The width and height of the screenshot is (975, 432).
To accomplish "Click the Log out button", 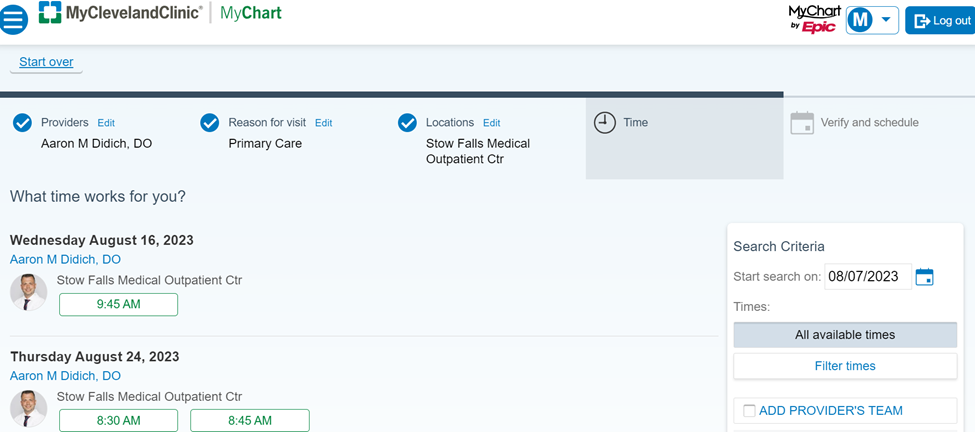I will 940,21.
